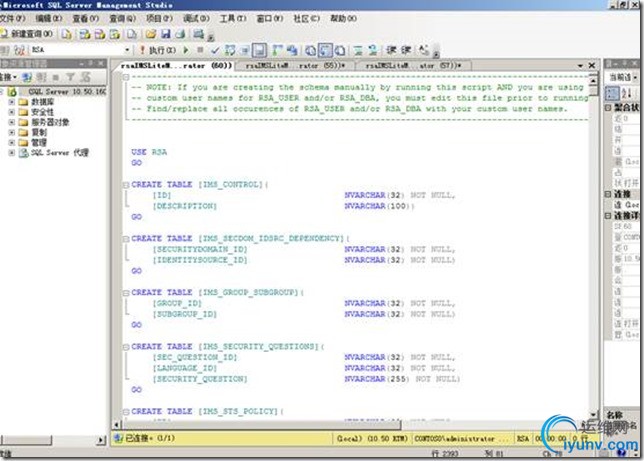Expand the 管理 folder node
Screen dimensions: 644x461
(x=12, y=143)
